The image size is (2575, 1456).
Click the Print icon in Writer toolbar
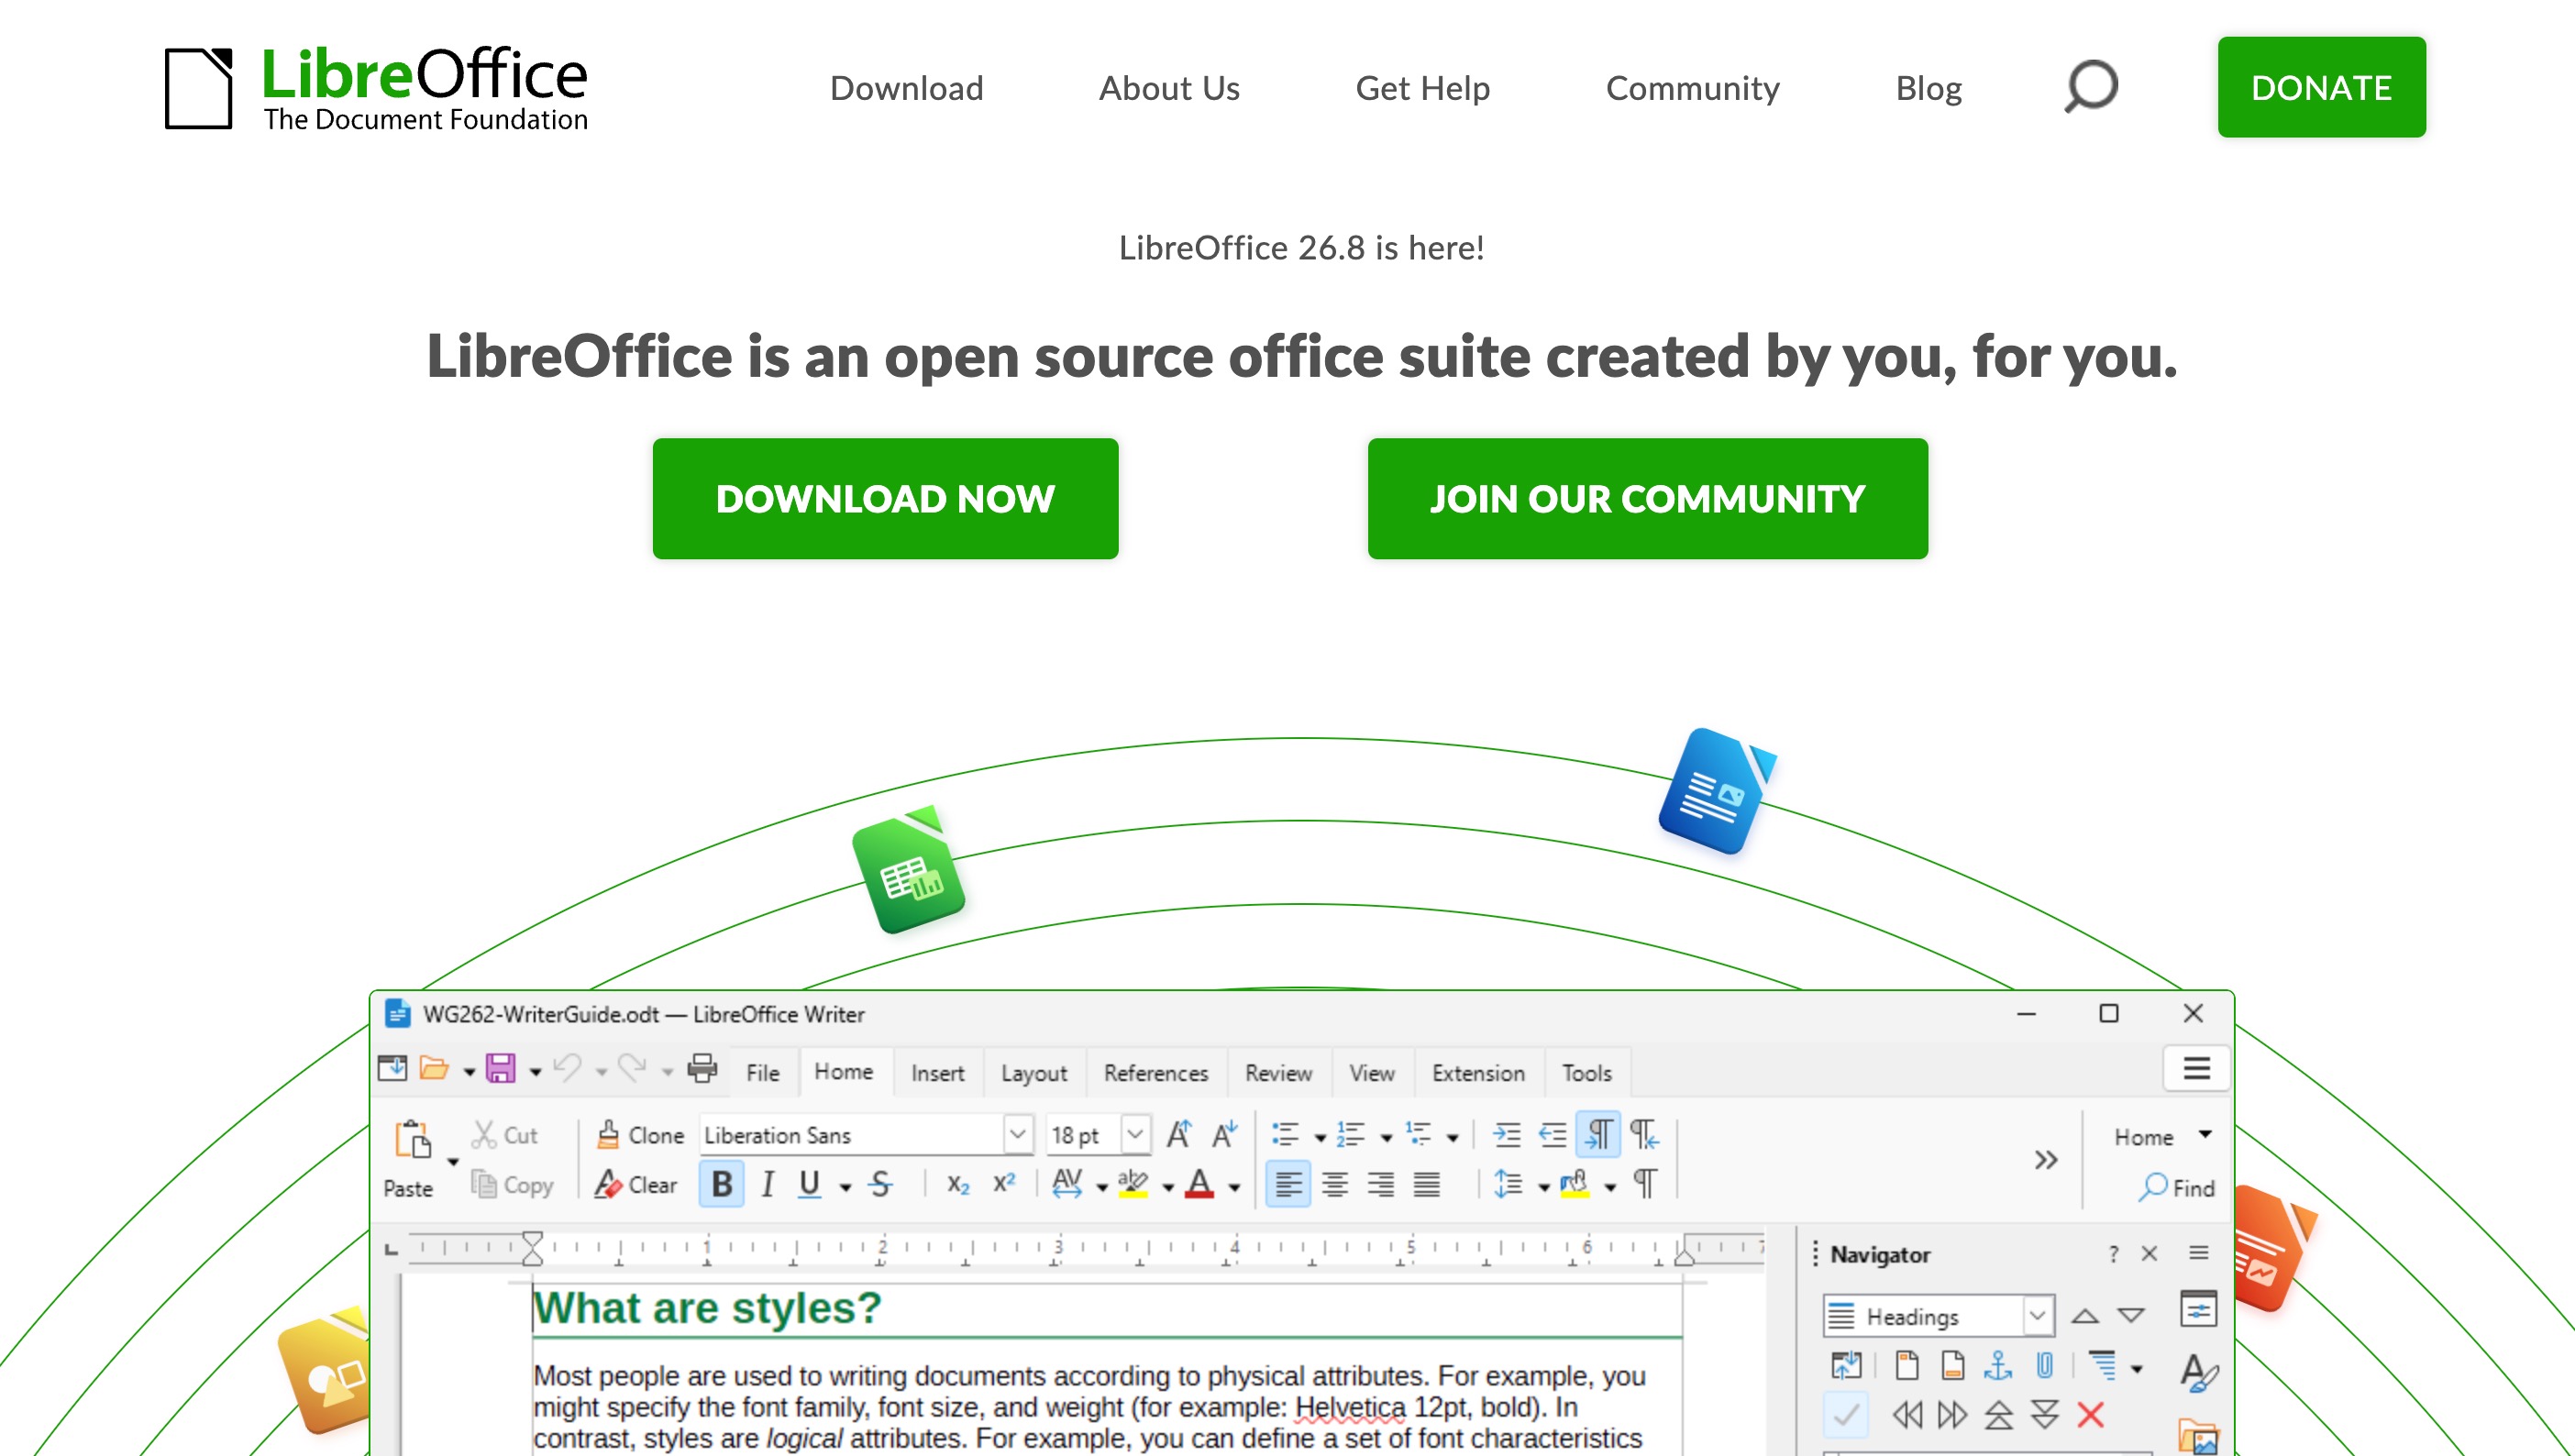click(x=702, y=1069)
